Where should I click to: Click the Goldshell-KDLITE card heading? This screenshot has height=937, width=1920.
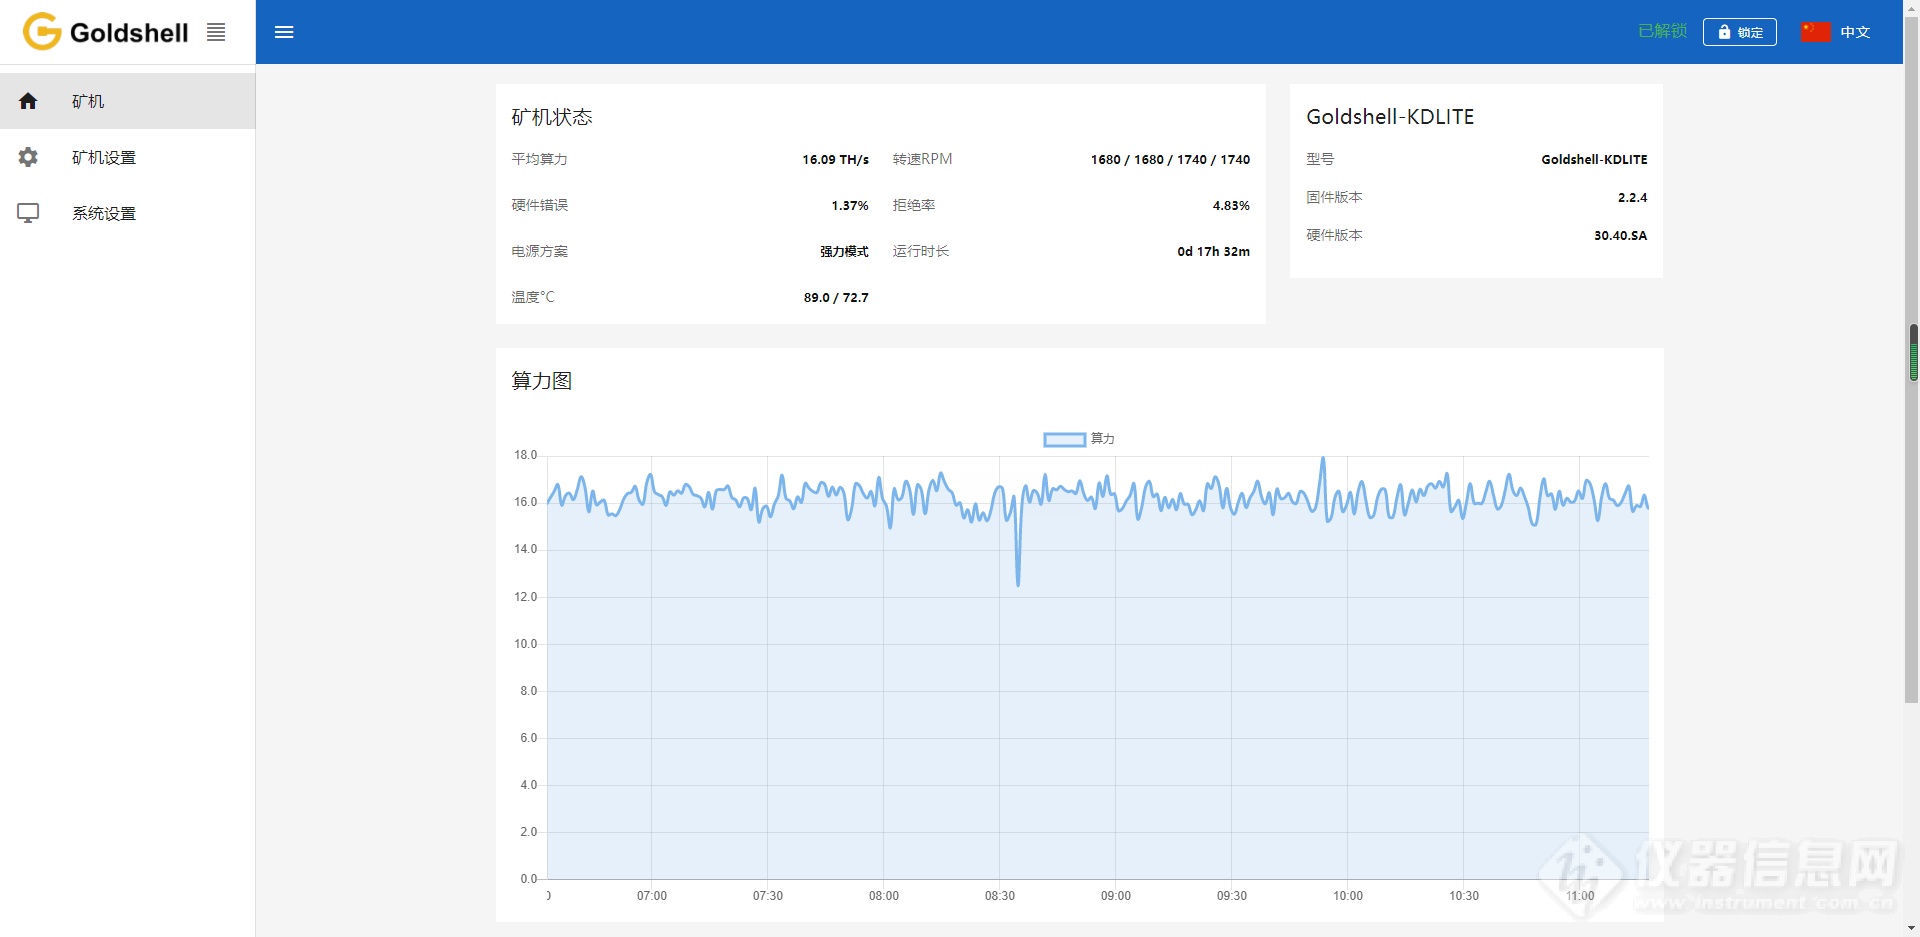click(x=1390, y=117)
